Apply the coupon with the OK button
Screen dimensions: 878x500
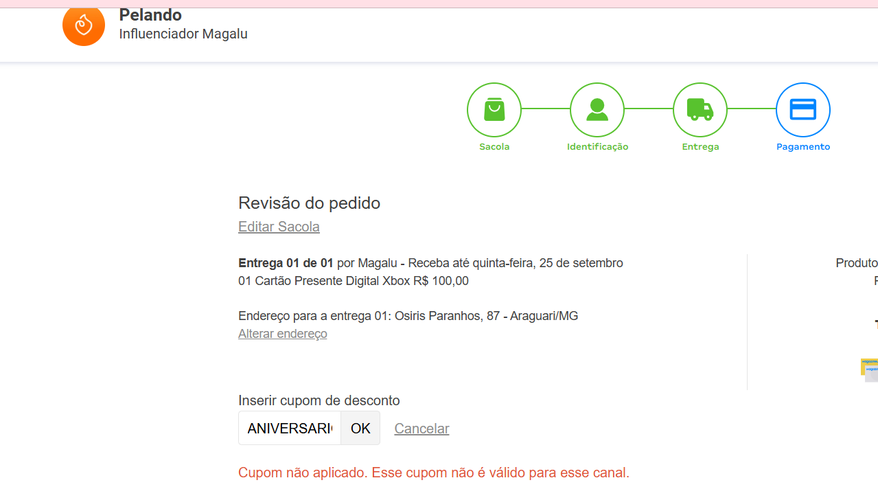point(360,428)
